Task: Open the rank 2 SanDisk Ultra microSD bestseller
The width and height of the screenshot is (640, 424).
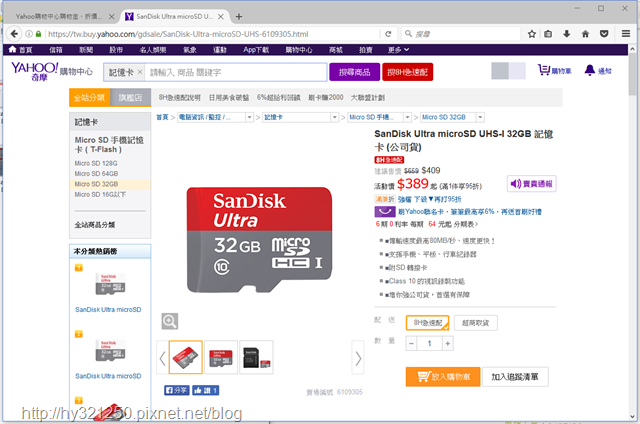Action: [x=108, y=376]
